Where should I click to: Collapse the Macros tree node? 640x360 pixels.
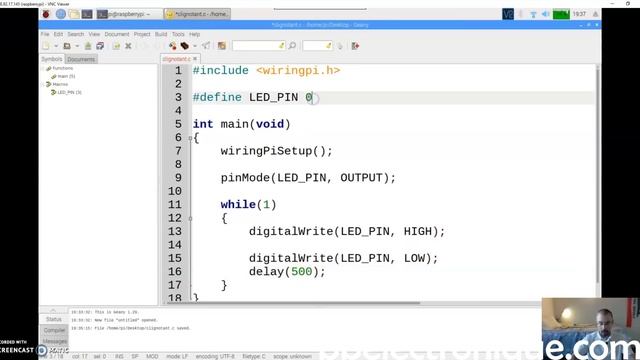(43, 84)
